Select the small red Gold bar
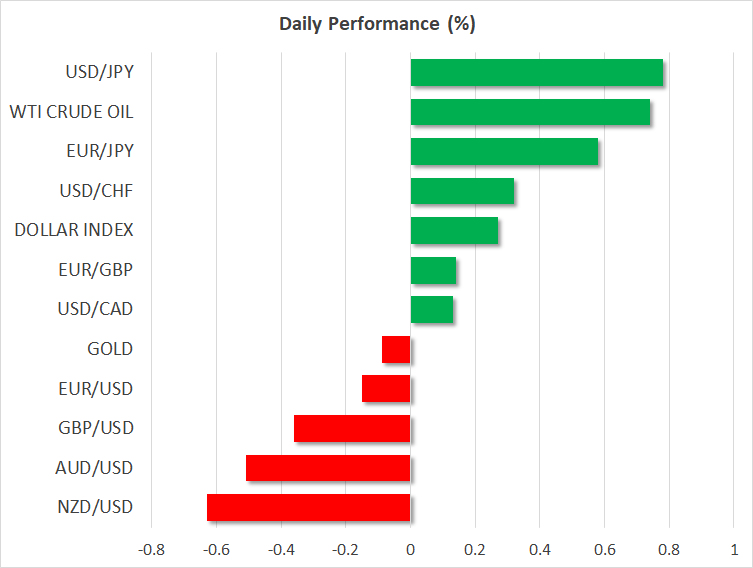Viewport: 753px width, 568px height. pyautogui.click(x=396, y=349)
